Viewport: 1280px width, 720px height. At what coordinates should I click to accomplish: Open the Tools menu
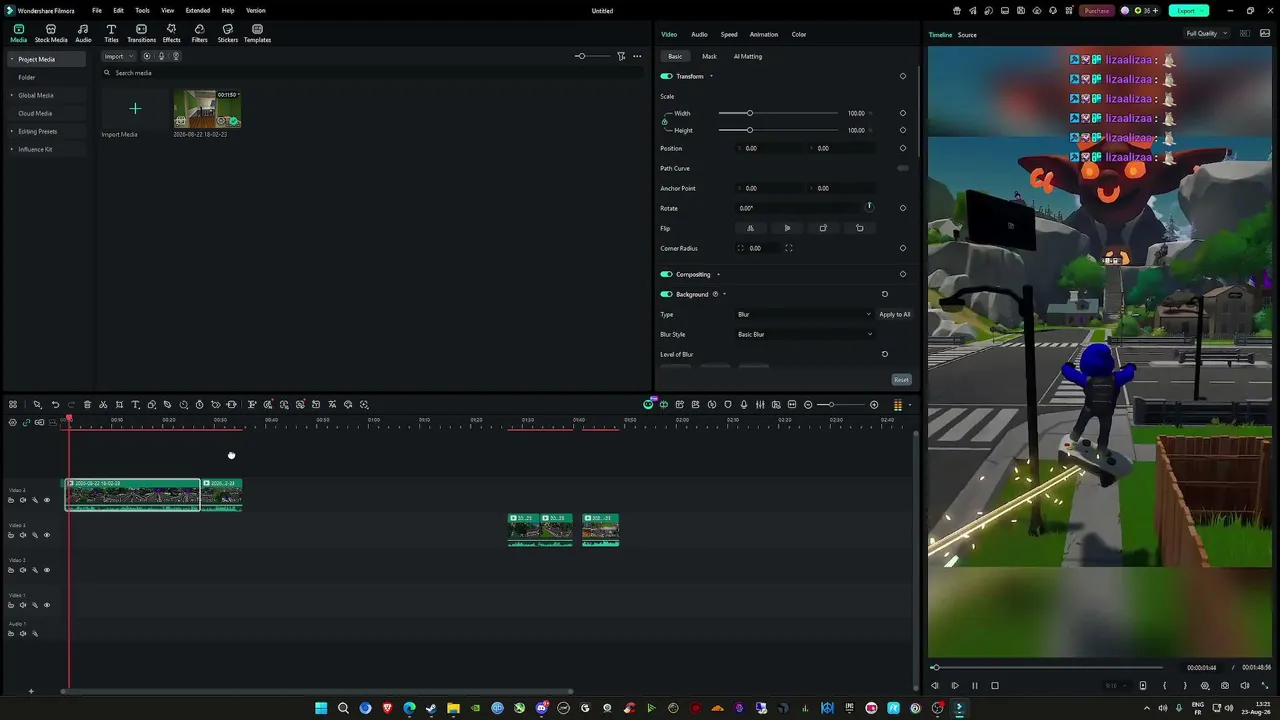[142, 10]
